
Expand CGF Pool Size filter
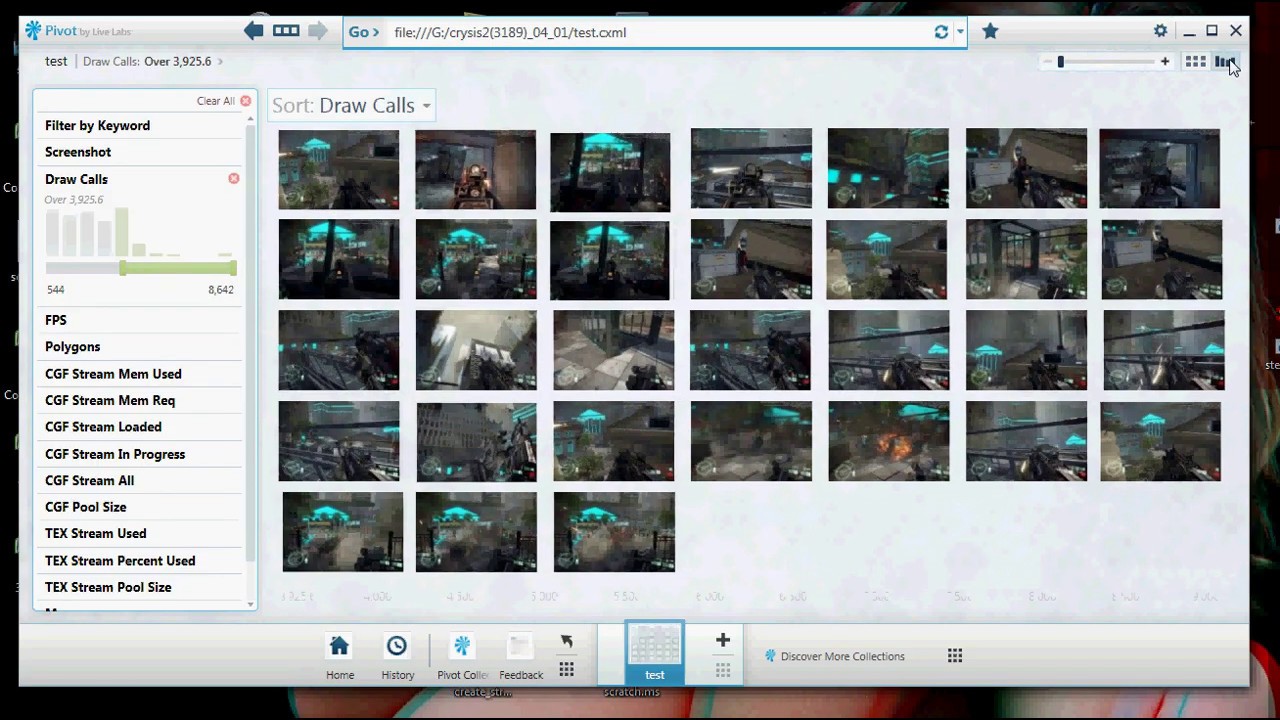click(85, 507)
